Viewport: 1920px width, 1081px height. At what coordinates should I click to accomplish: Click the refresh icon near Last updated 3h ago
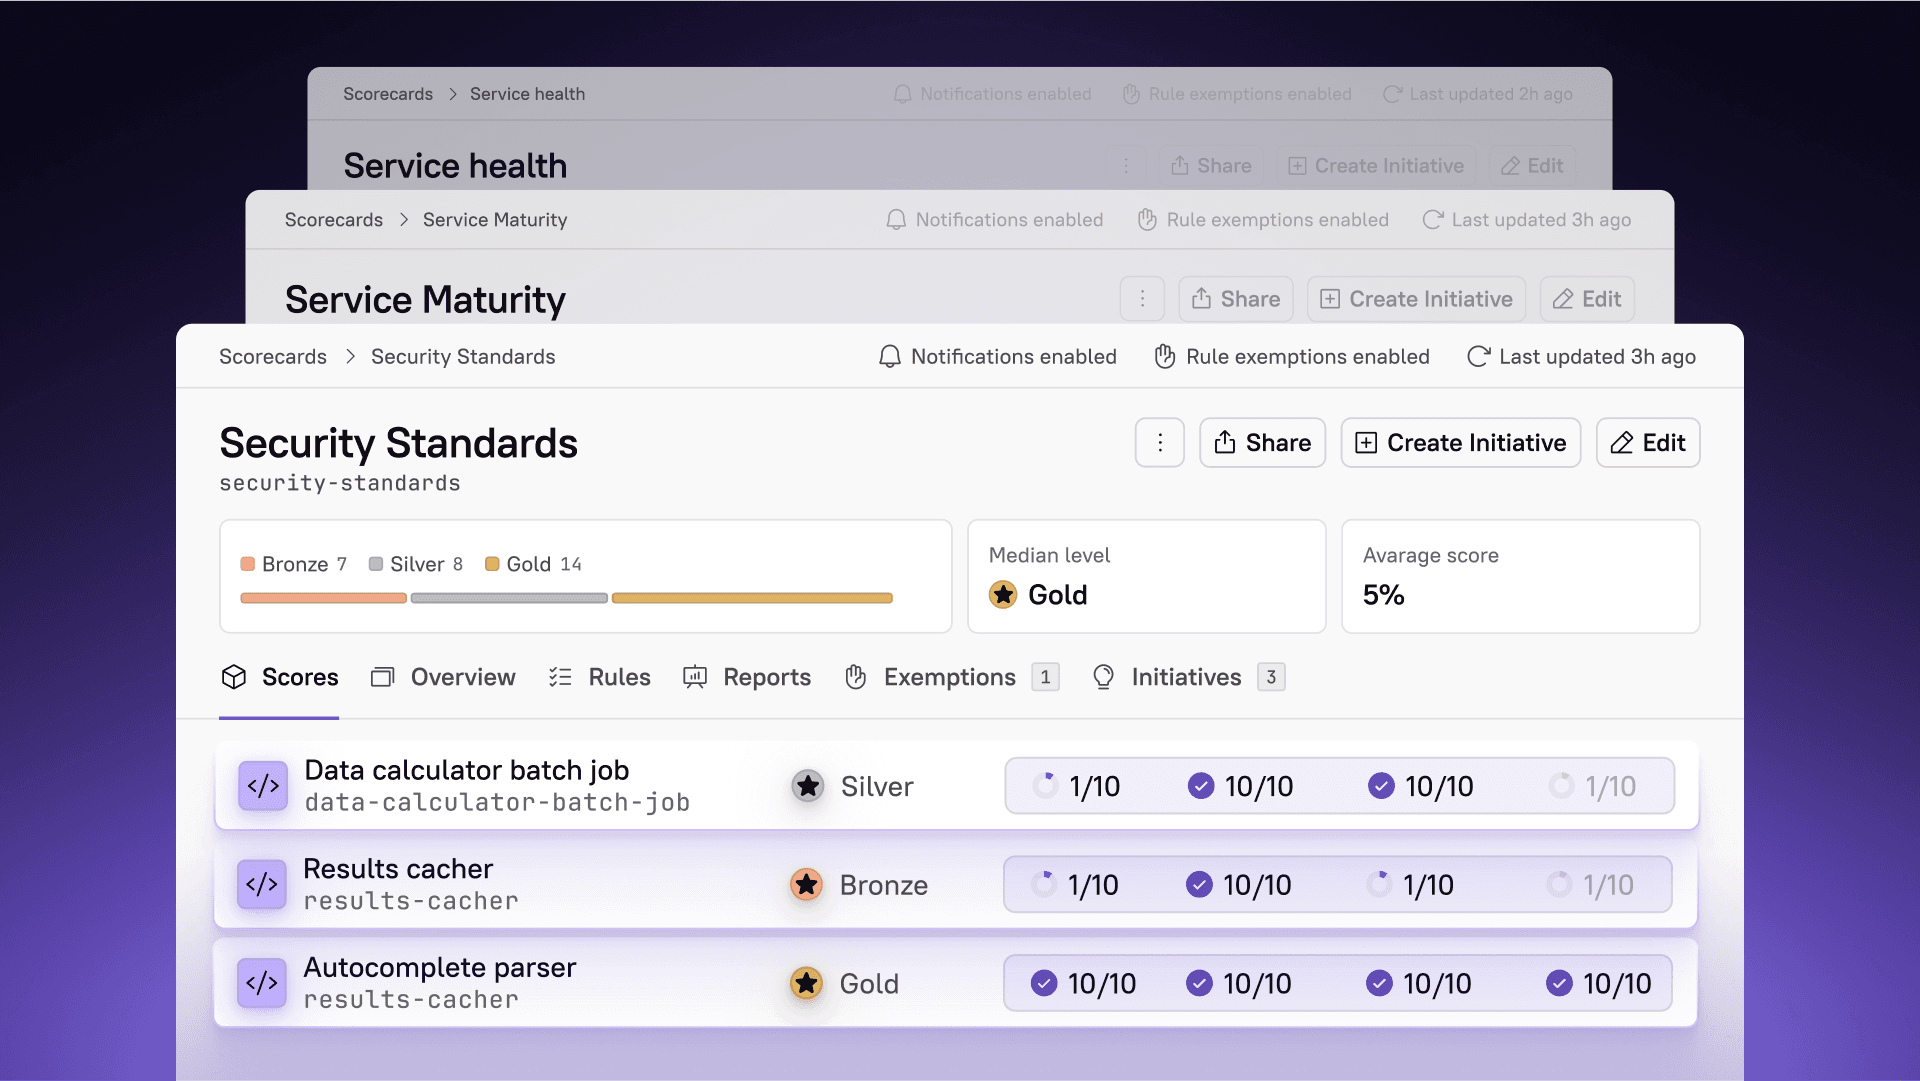pos(1478,356)
